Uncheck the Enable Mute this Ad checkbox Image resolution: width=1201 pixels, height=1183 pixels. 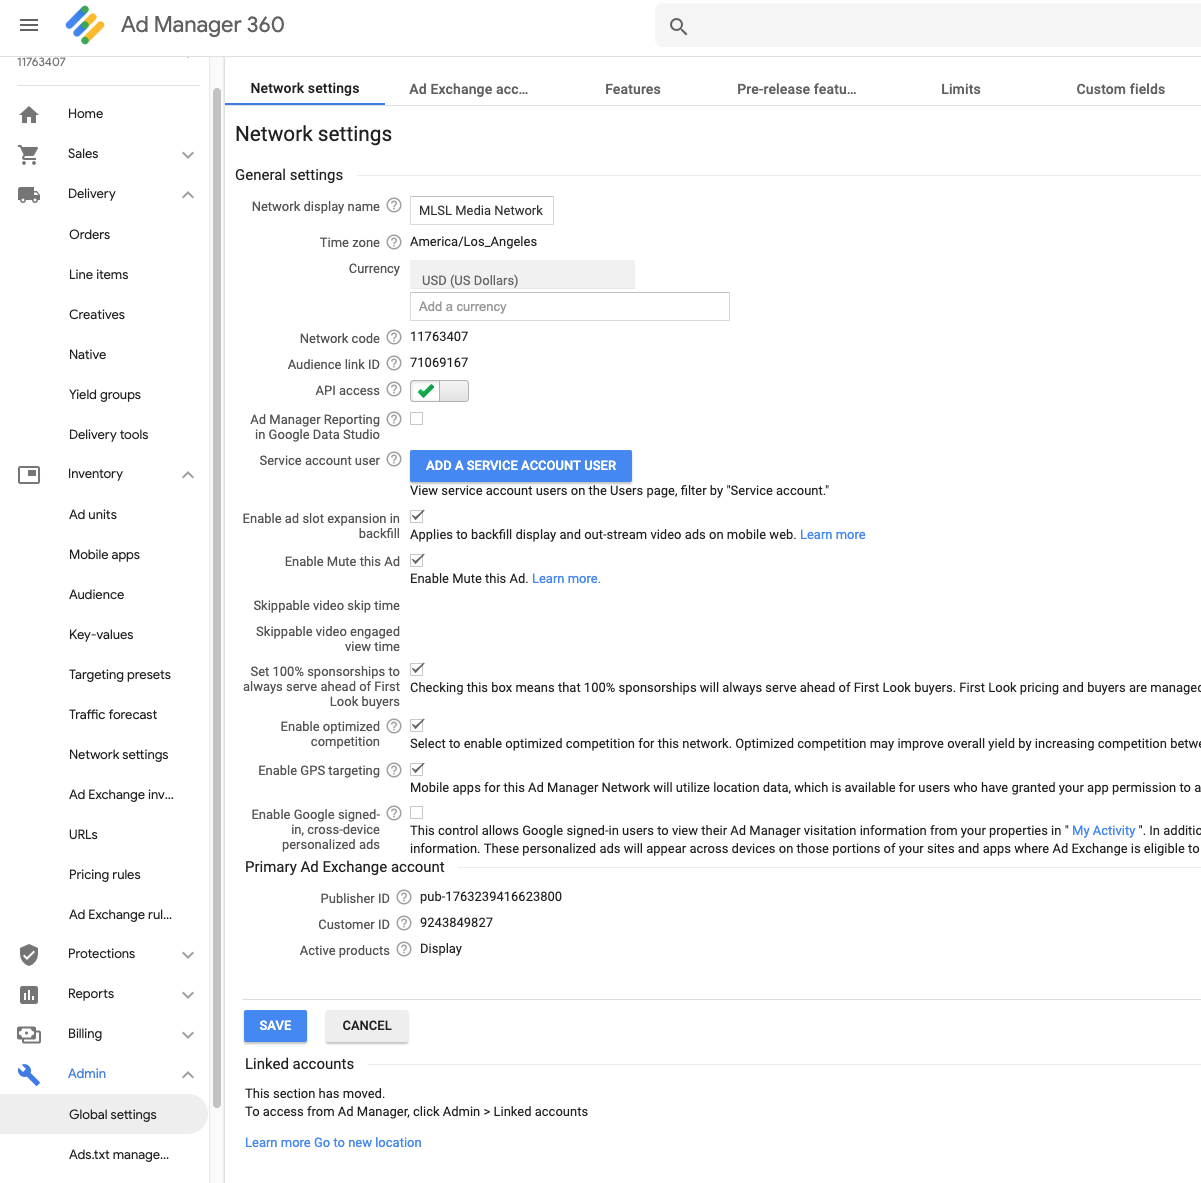(417, 561)
